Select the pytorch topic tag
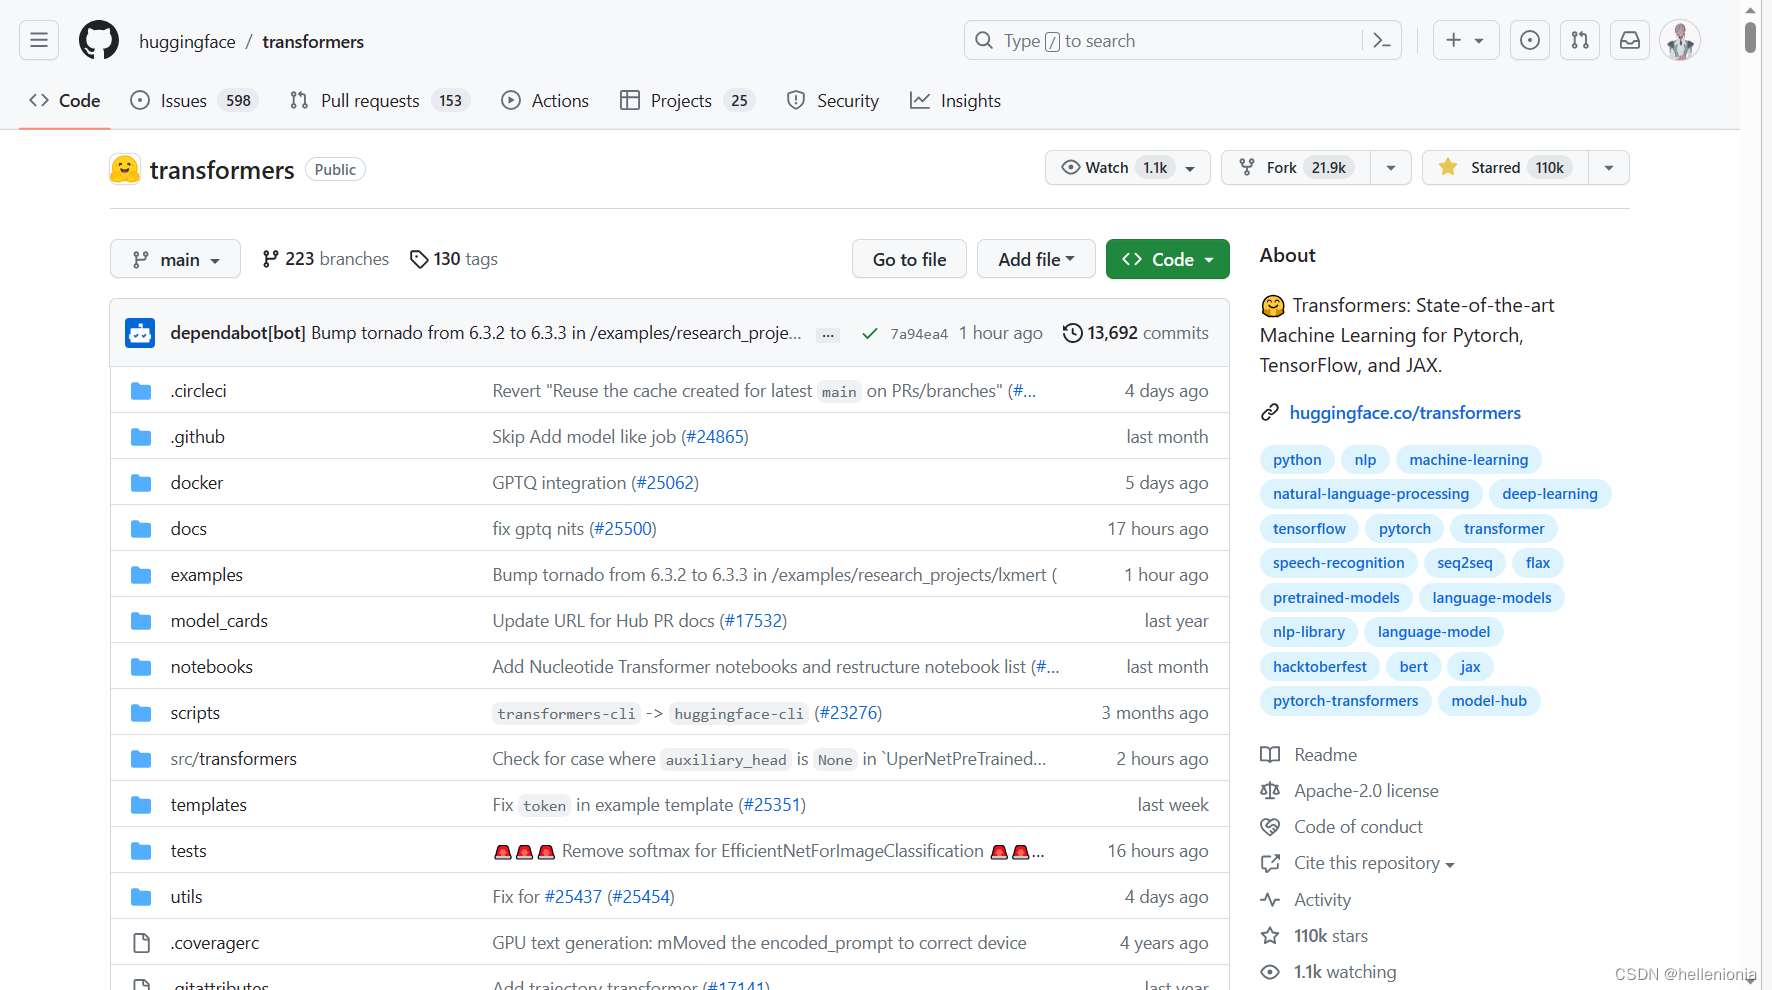1772x990 pixels. [1404, 528]
